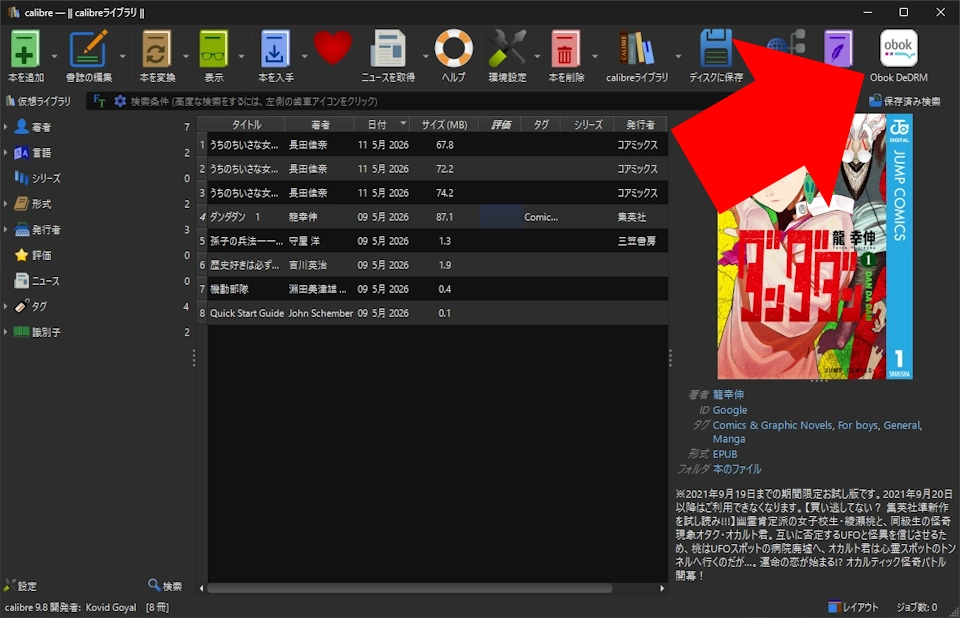Open Convert books dropdown arrow
Screen dimensions: 960x618
(186, 56)
